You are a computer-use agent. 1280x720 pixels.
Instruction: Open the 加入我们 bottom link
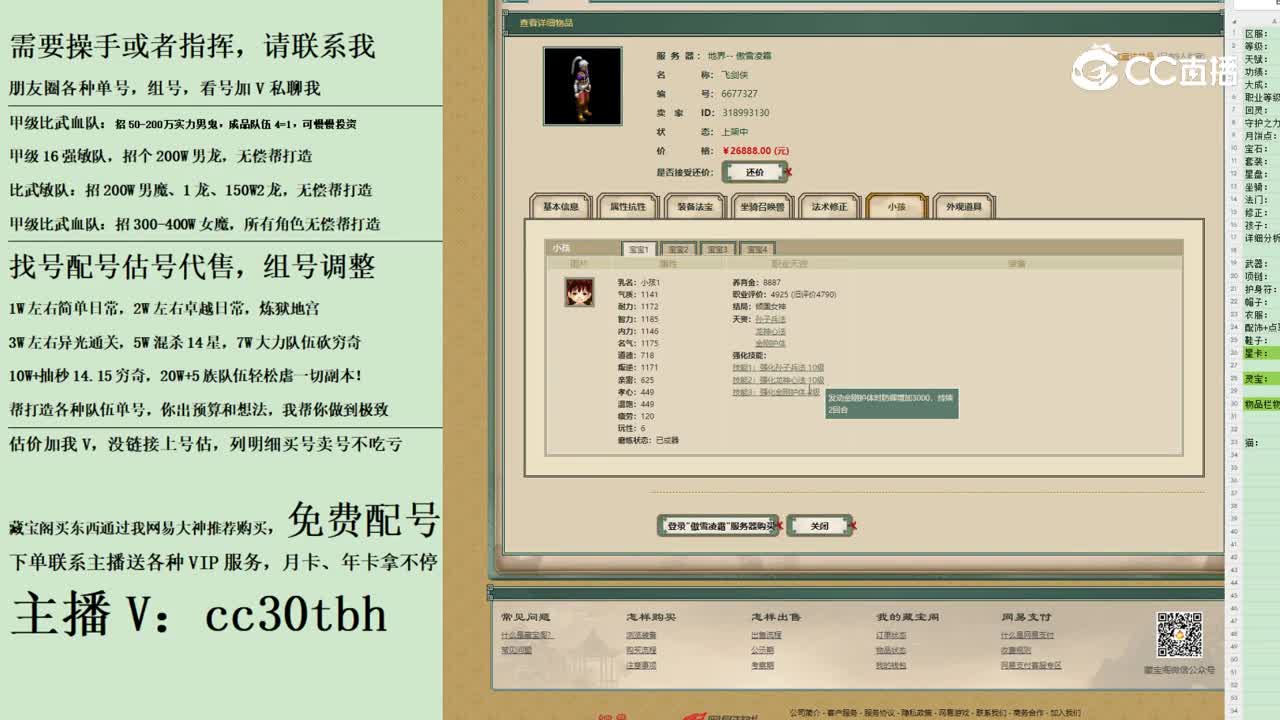pos(1065,713)
